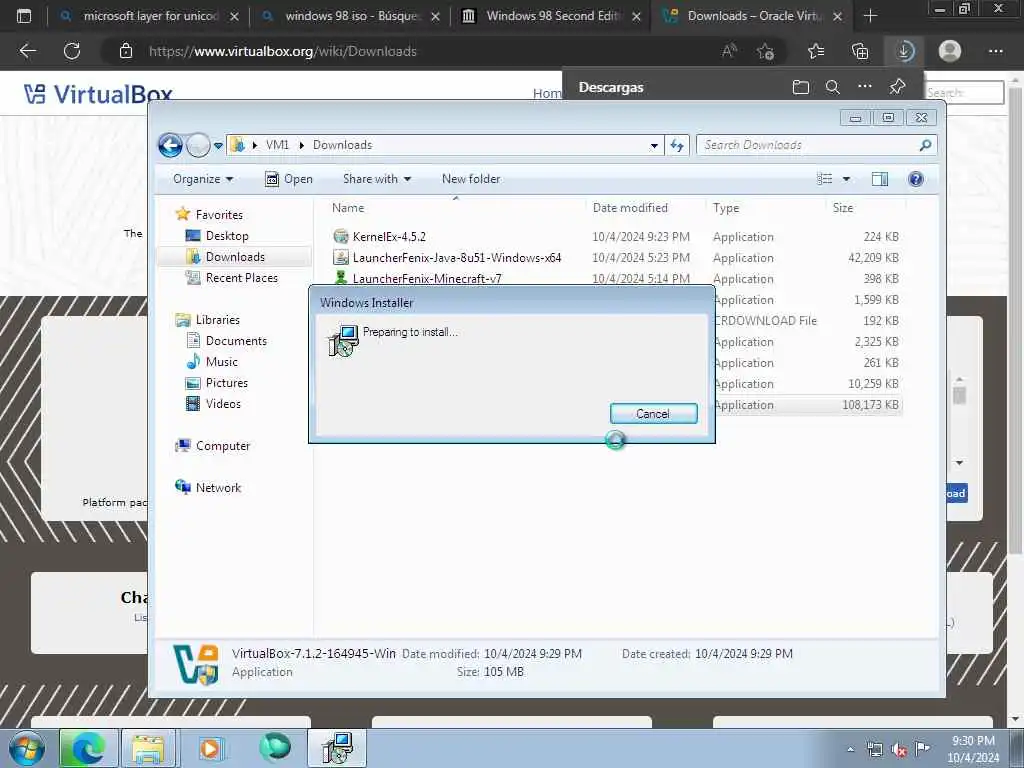Viewport: 1024px width, 768px height.
Task: Change the view style icon
Action: (825, 179)
